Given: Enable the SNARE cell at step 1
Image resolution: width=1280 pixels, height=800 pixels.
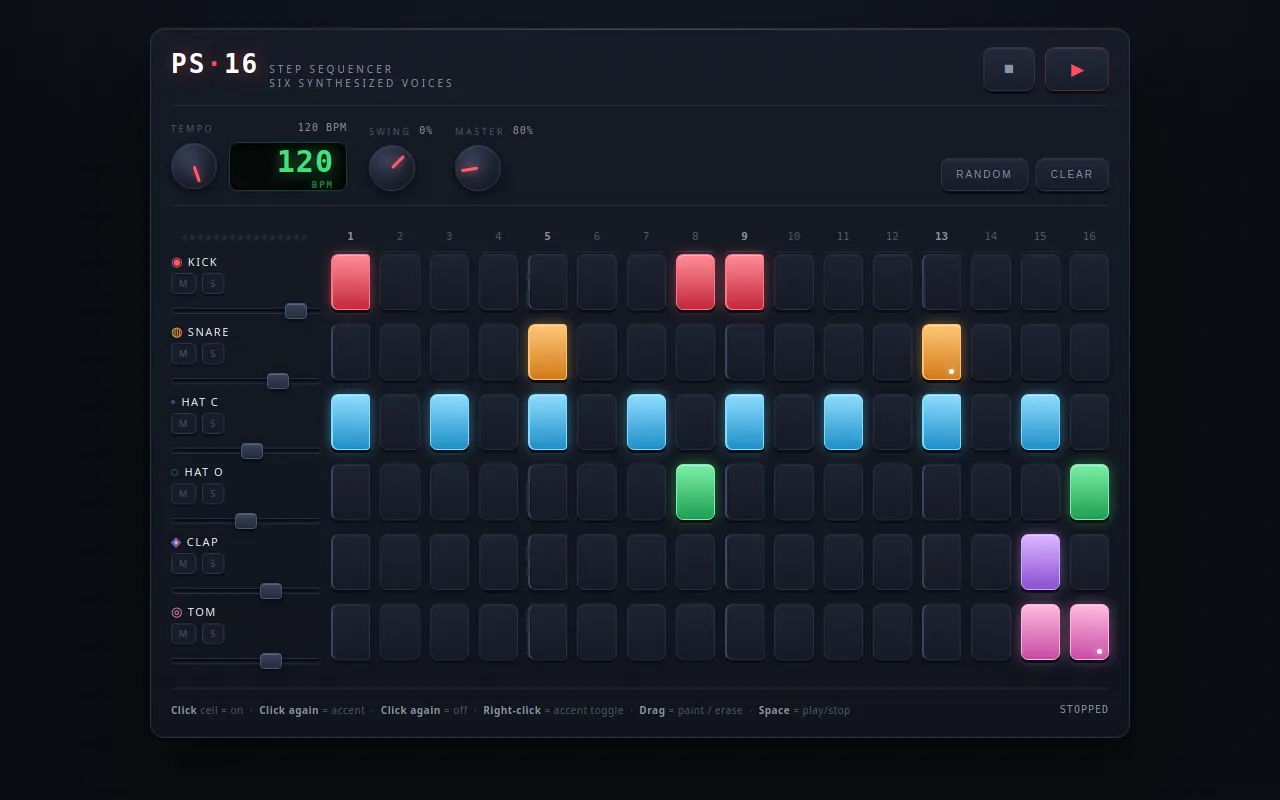Looking at the screenshot, I should [351, 352].
